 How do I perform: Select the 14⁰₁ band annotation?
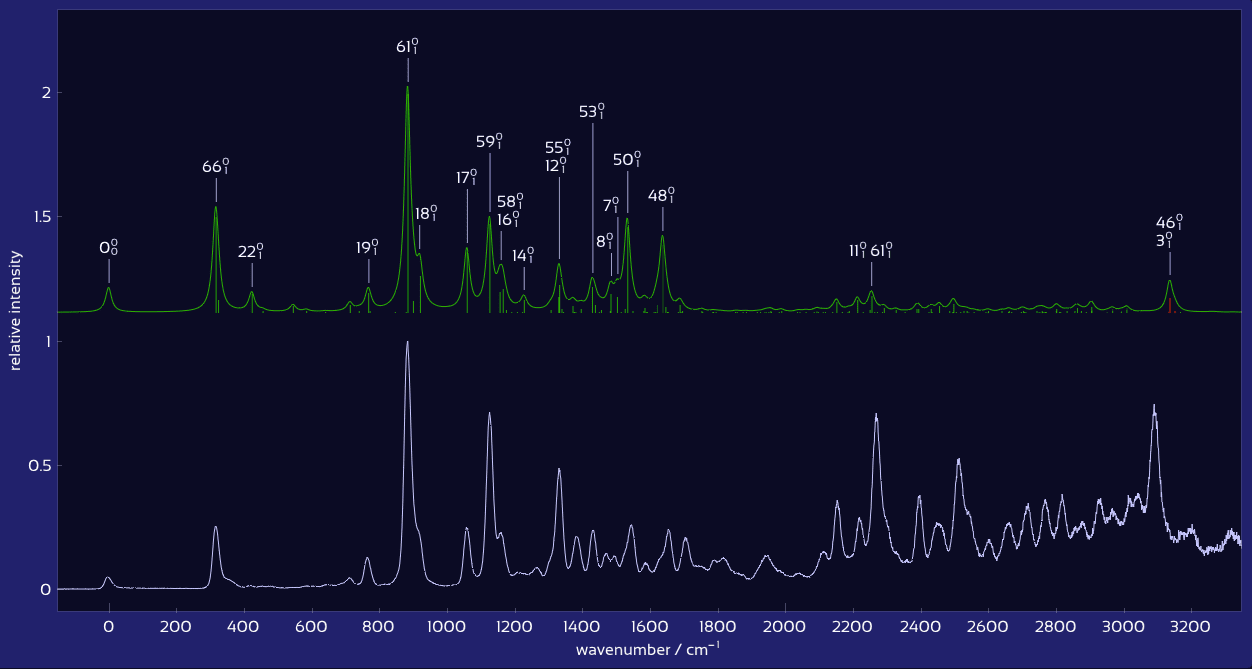(522, 256)
